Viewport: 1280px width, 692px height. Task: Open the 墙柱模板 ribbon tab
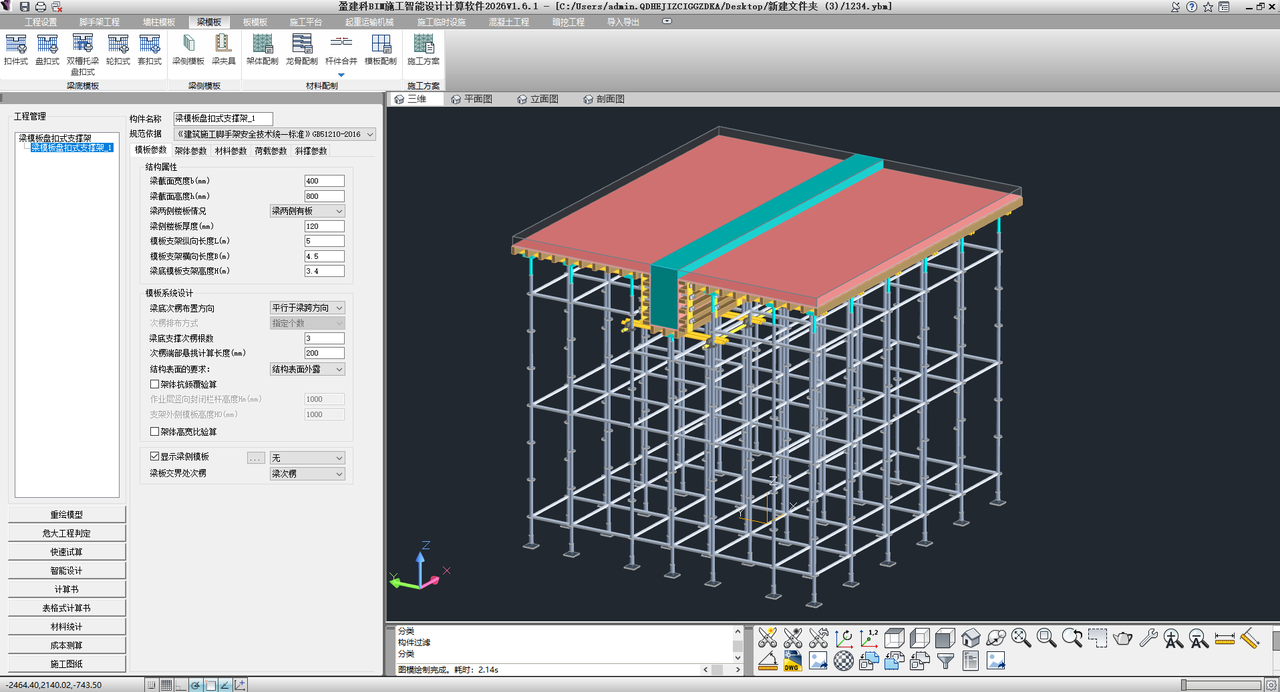coord(158,21)
